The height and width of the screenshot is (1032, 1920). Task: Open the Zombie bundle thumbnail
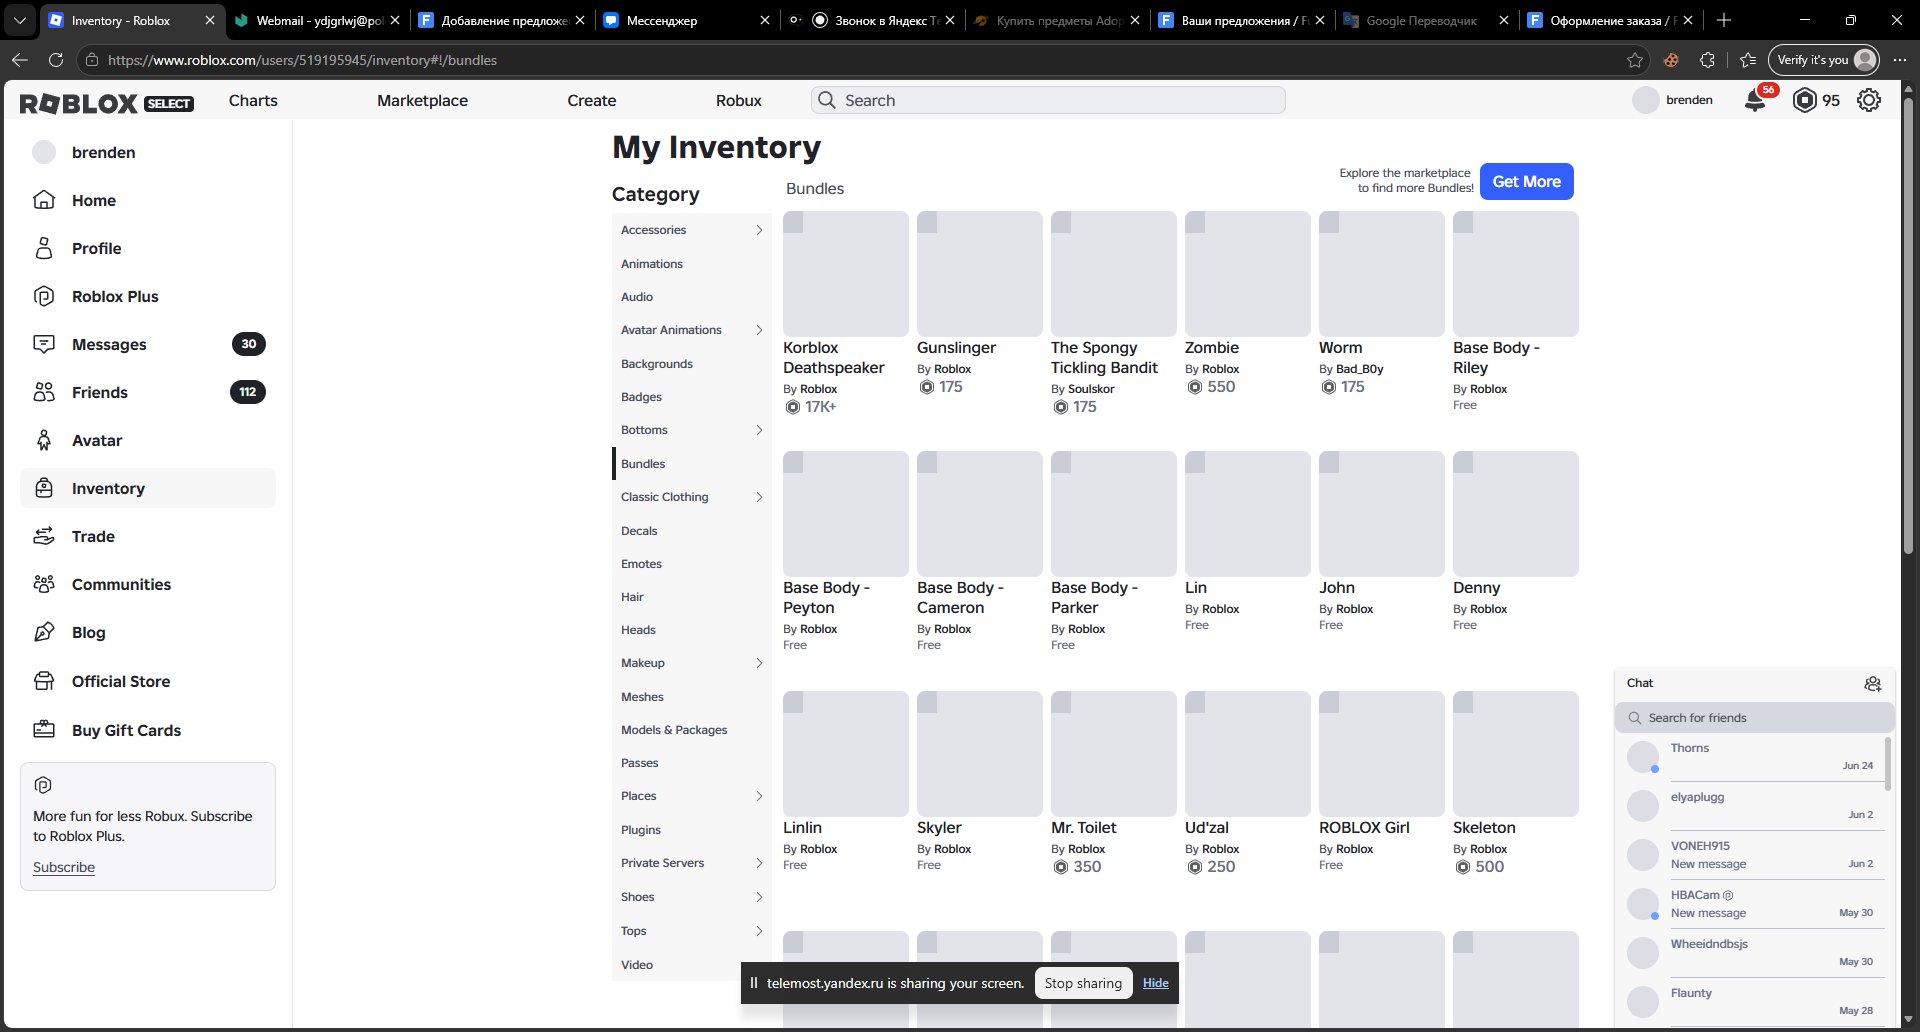click(1247, 274)
